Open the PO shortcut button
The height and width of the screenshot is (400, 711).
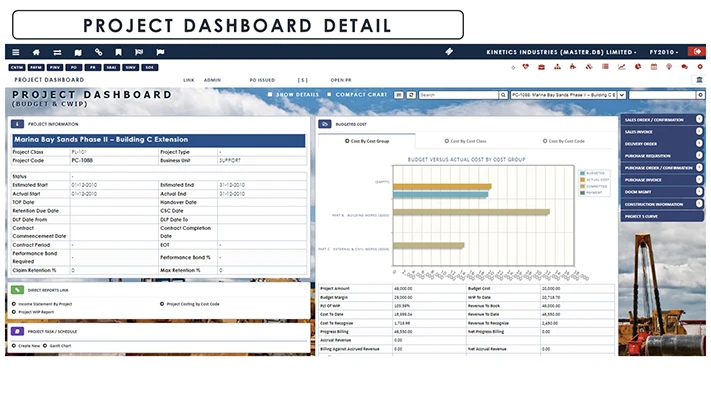tap(72, 67)
